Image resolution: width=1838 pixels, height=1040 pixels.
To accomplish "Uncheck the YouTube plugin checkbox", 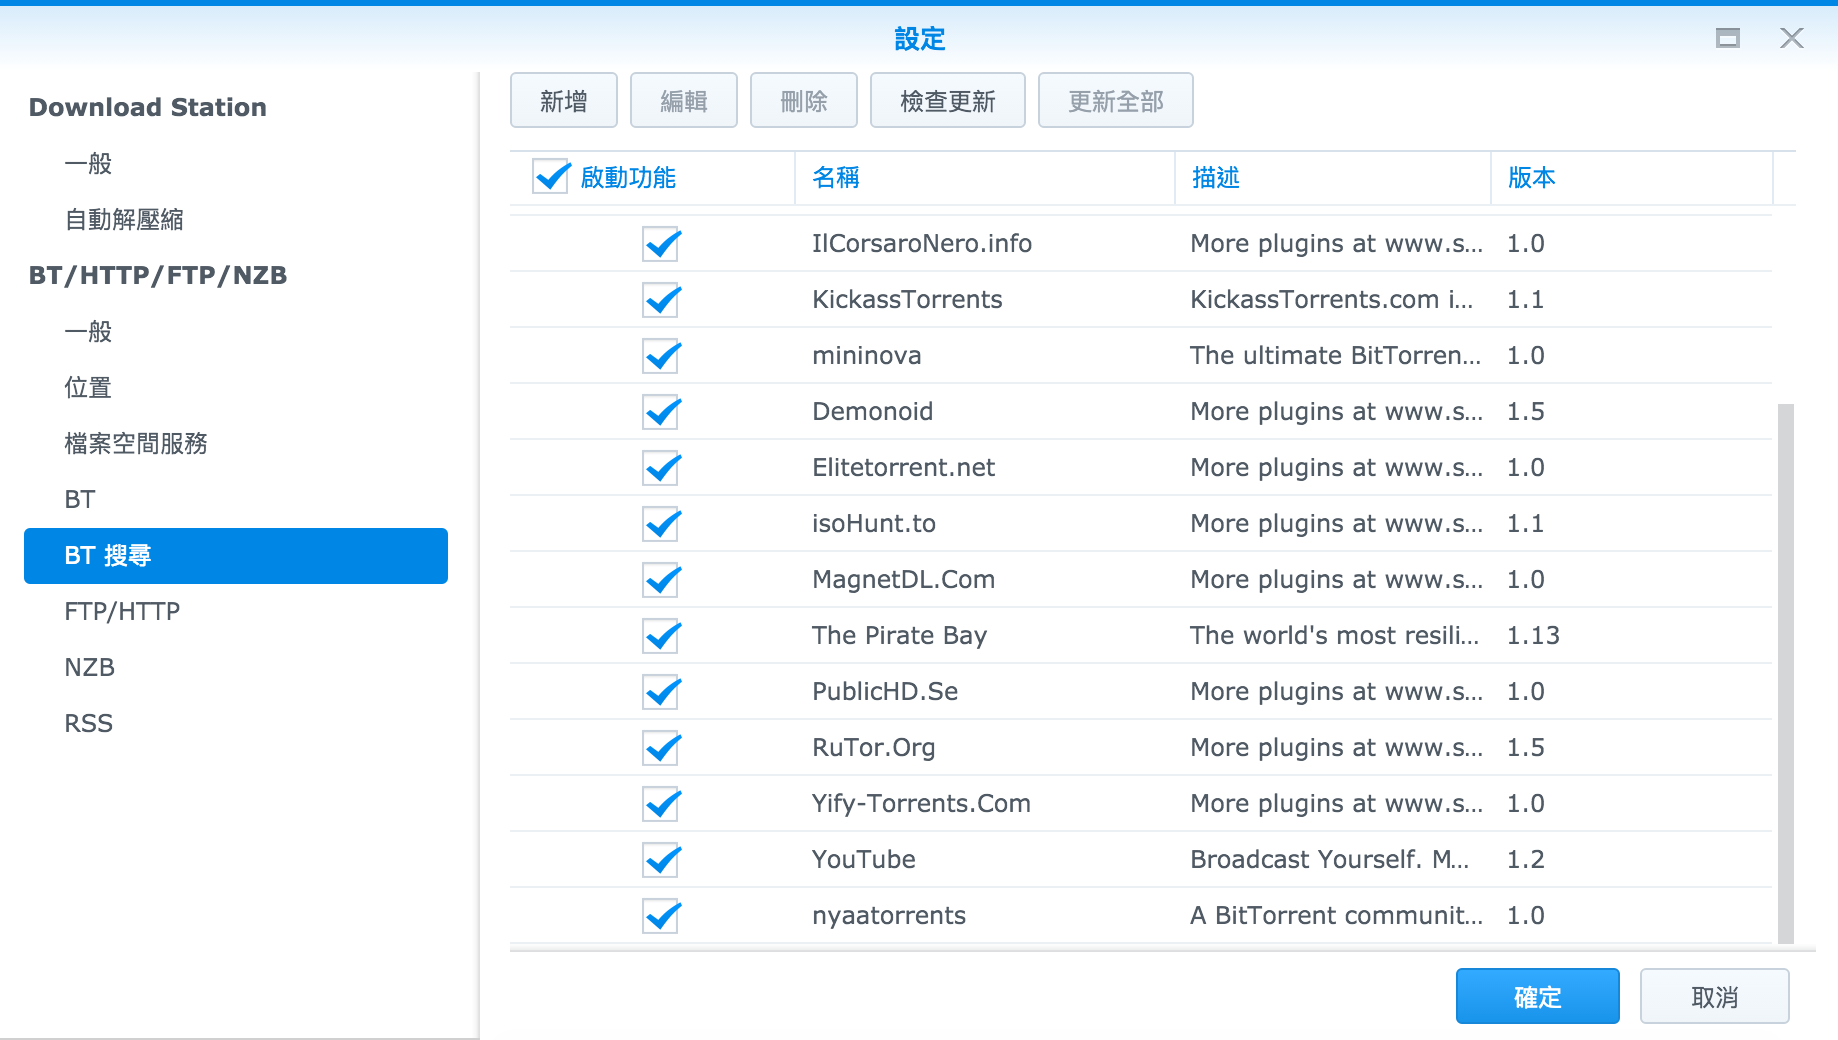I will (661, 860).
